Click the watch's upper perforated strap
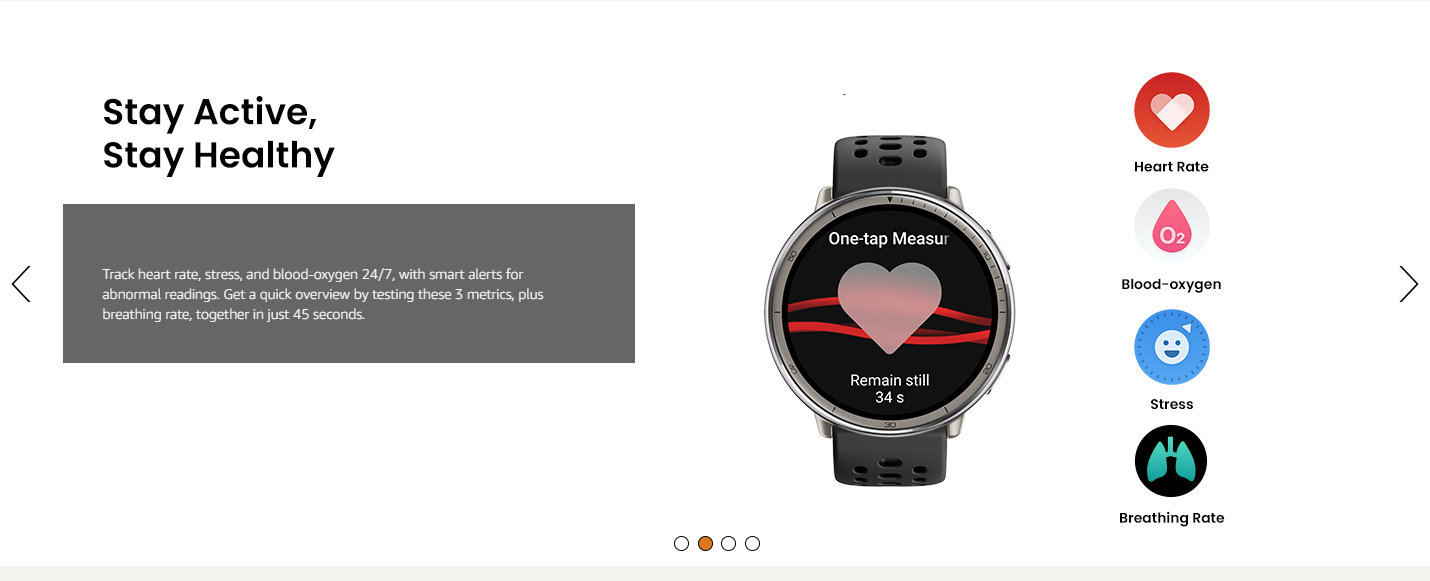Screen dimensions: 1430x581 pyautogui.click(x=889, y=162)
